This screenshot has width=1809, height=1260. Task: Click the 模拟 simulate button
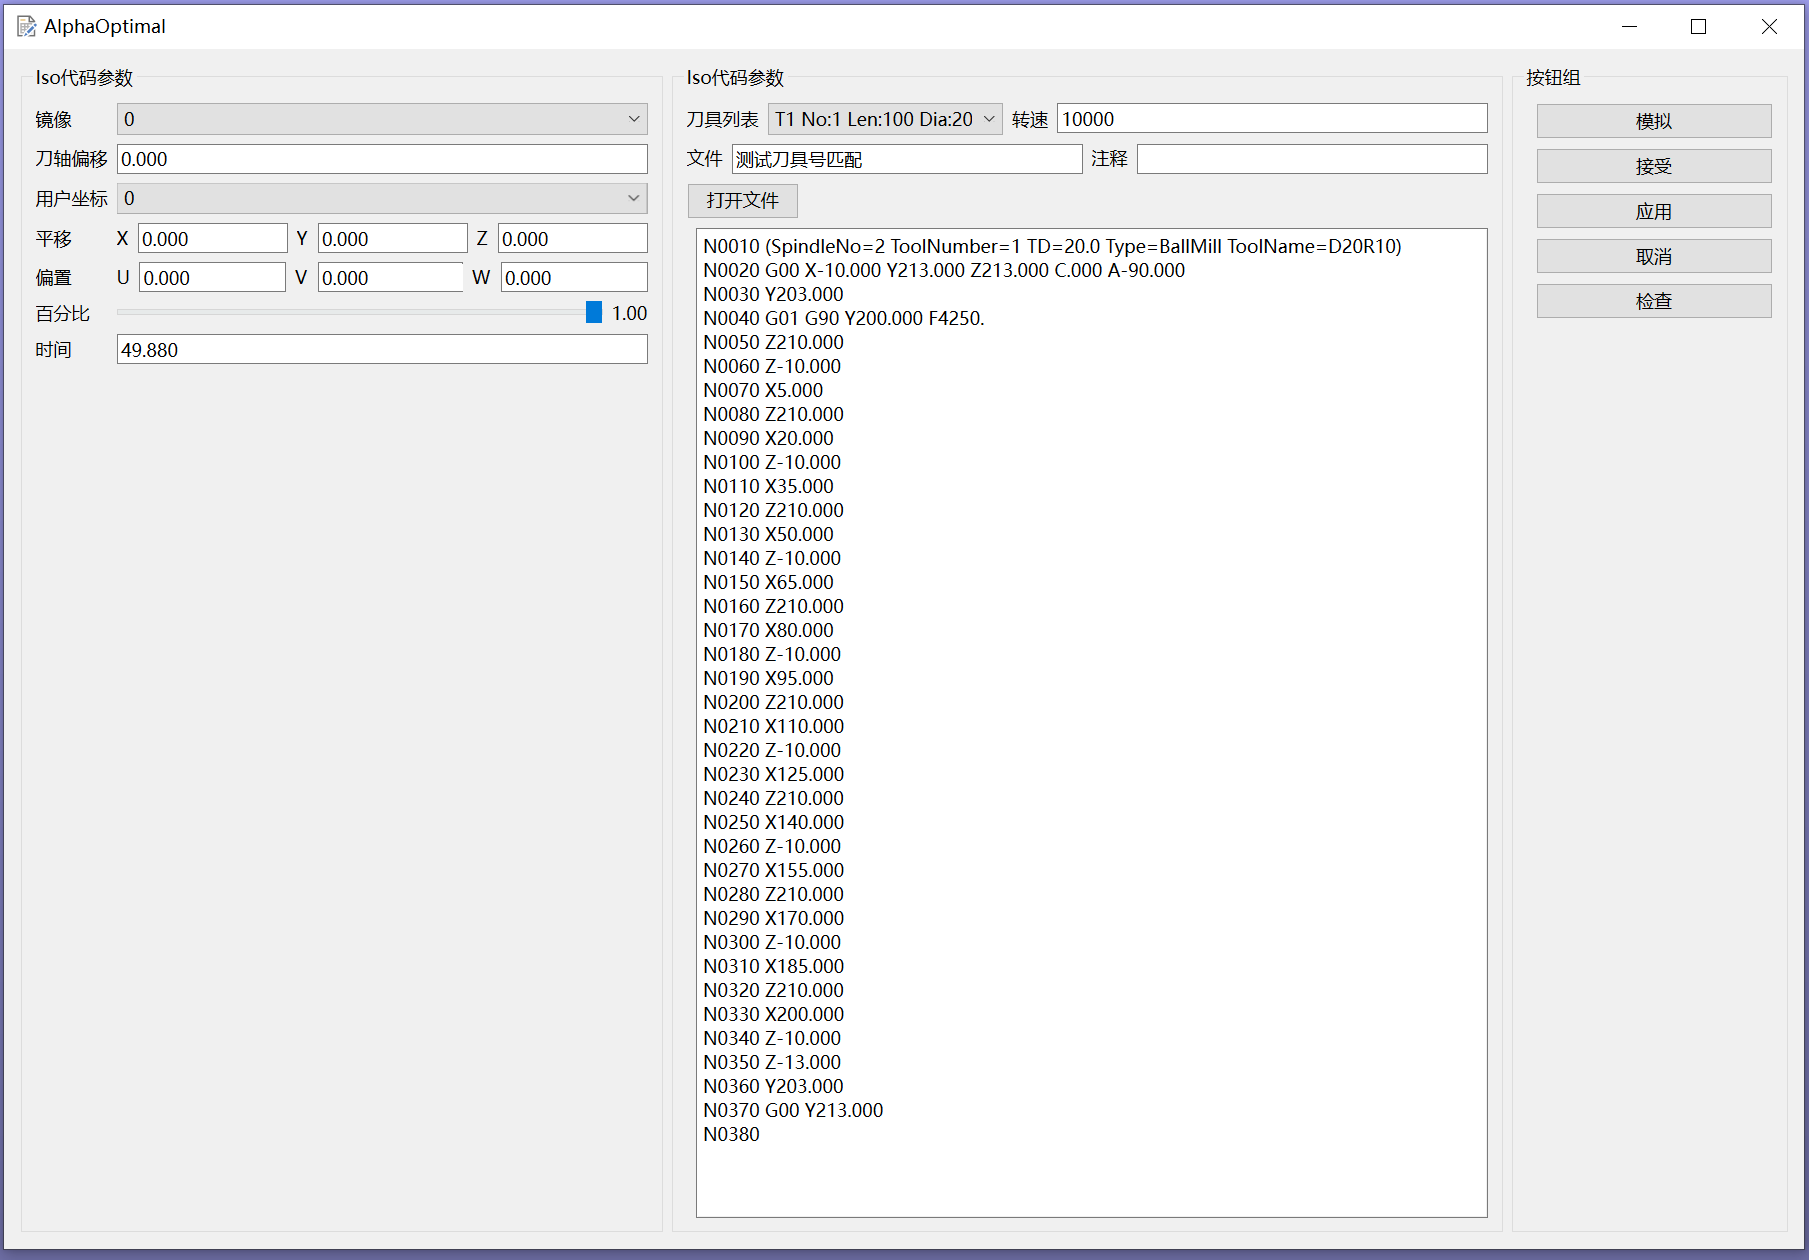click(1653, 121)
